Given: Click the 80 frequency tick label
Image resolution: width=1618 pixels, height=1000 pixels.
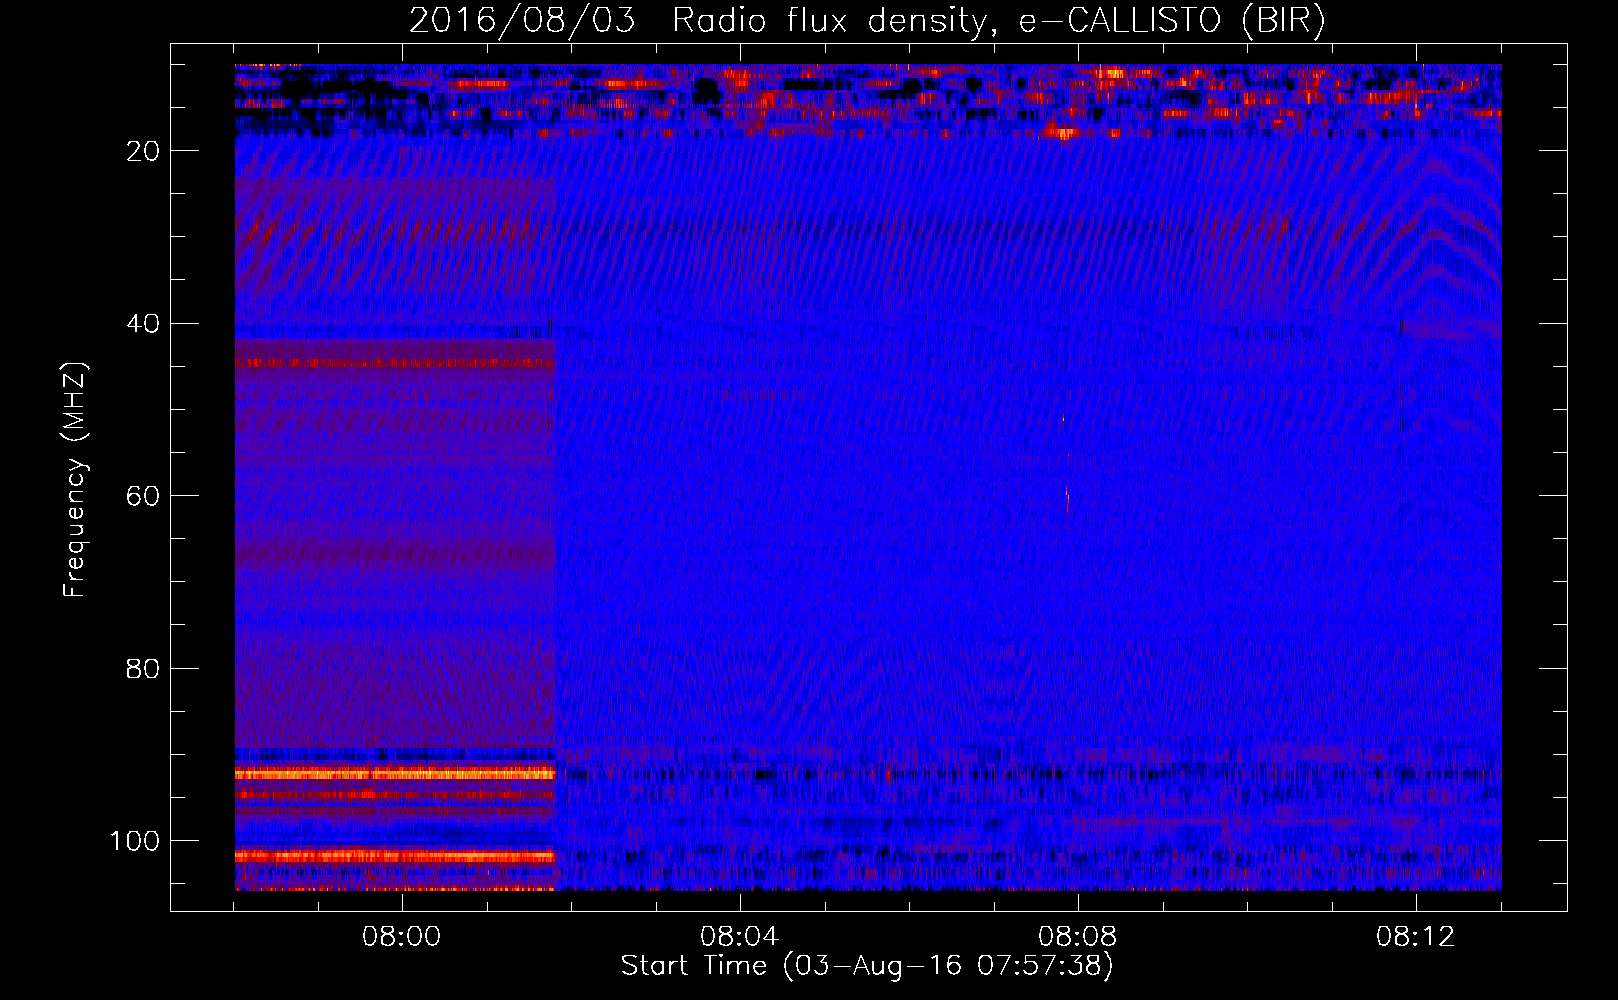Looking at the screenshot, I should pos(144,668).
